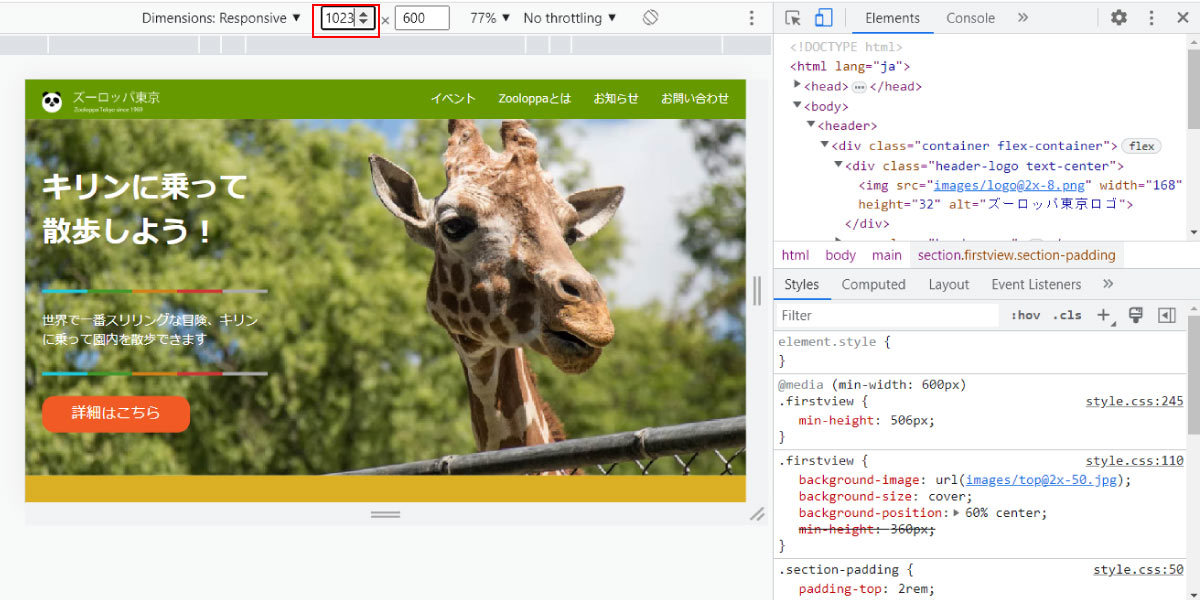This screenshot has width=1200, height=600.
Task: Toggle the :hov element state panel
Action: click(x=1026, y=315)
